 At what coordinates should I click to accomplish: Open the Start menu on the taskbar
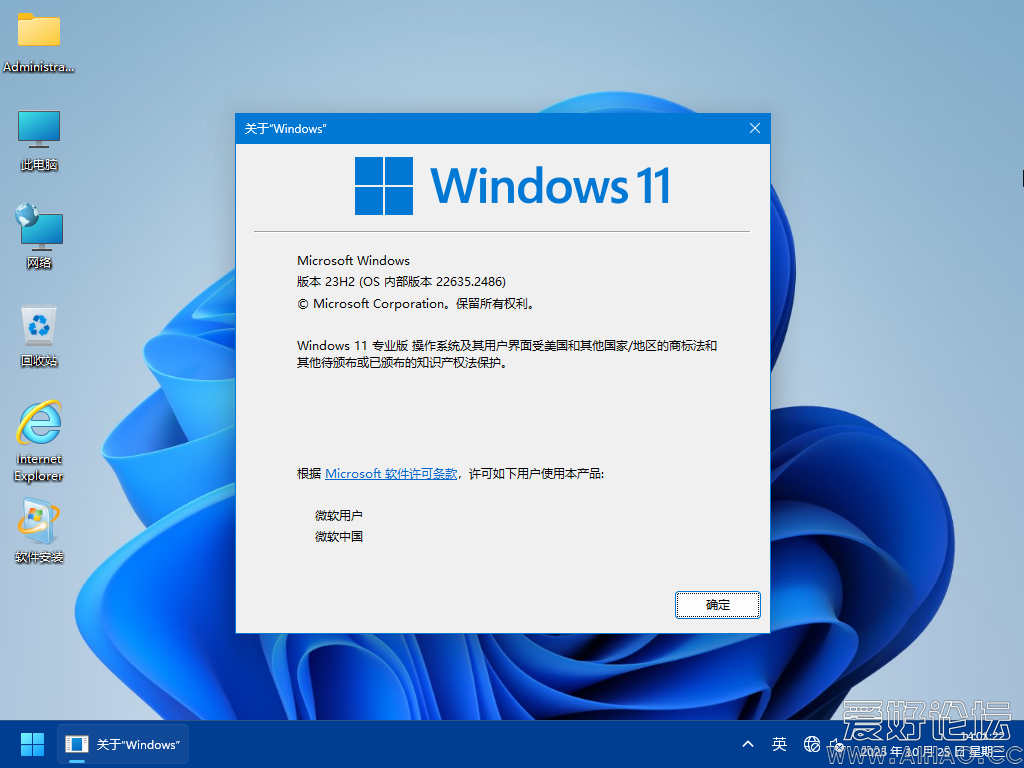tap(31, 744)
